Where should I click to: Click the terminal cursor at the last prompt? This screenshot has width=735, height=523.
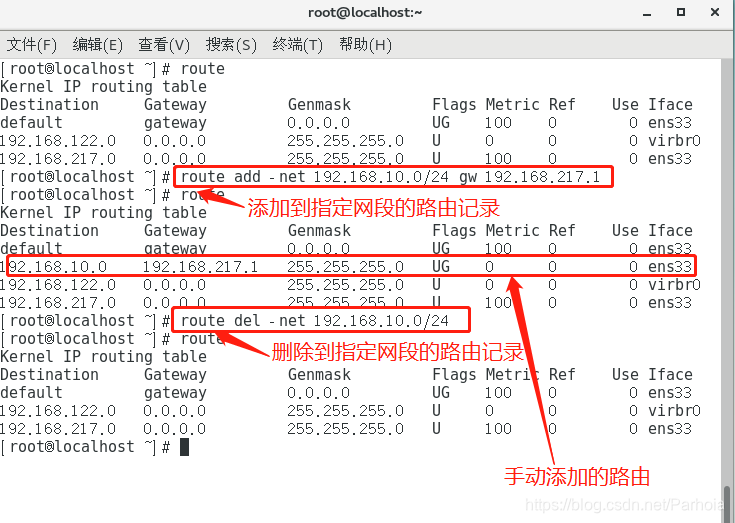tap(184, 447)
